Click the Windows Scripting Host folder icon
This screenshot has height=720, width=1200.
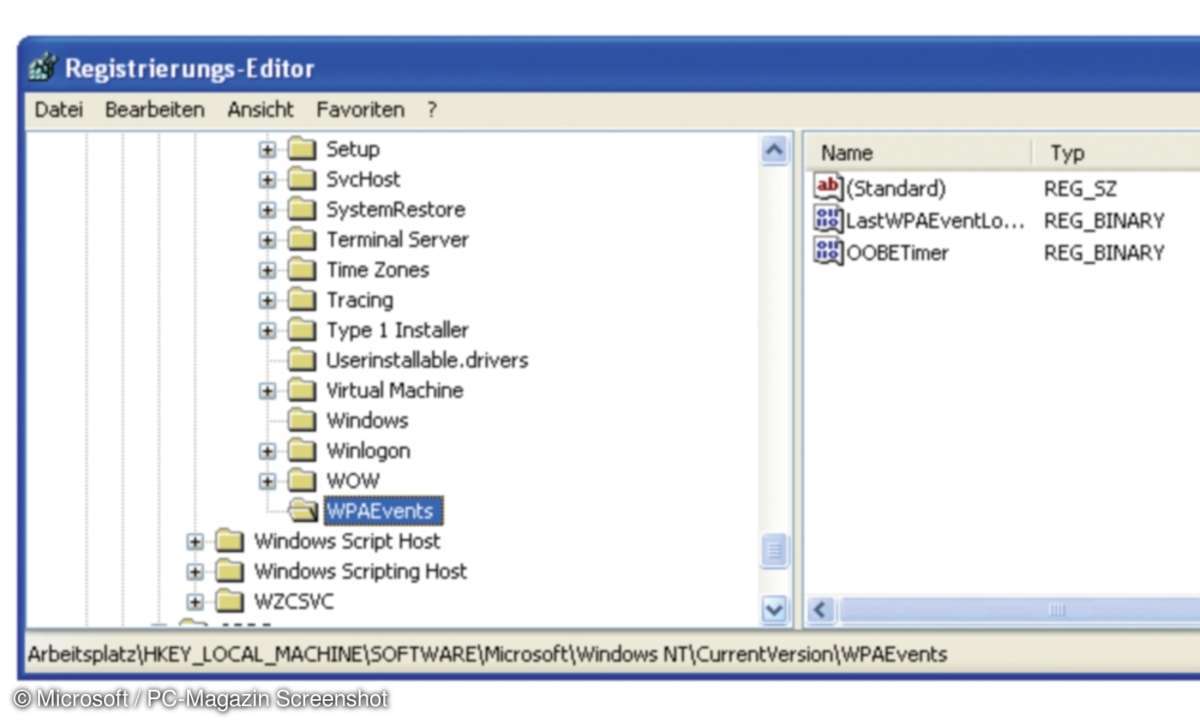230,571
